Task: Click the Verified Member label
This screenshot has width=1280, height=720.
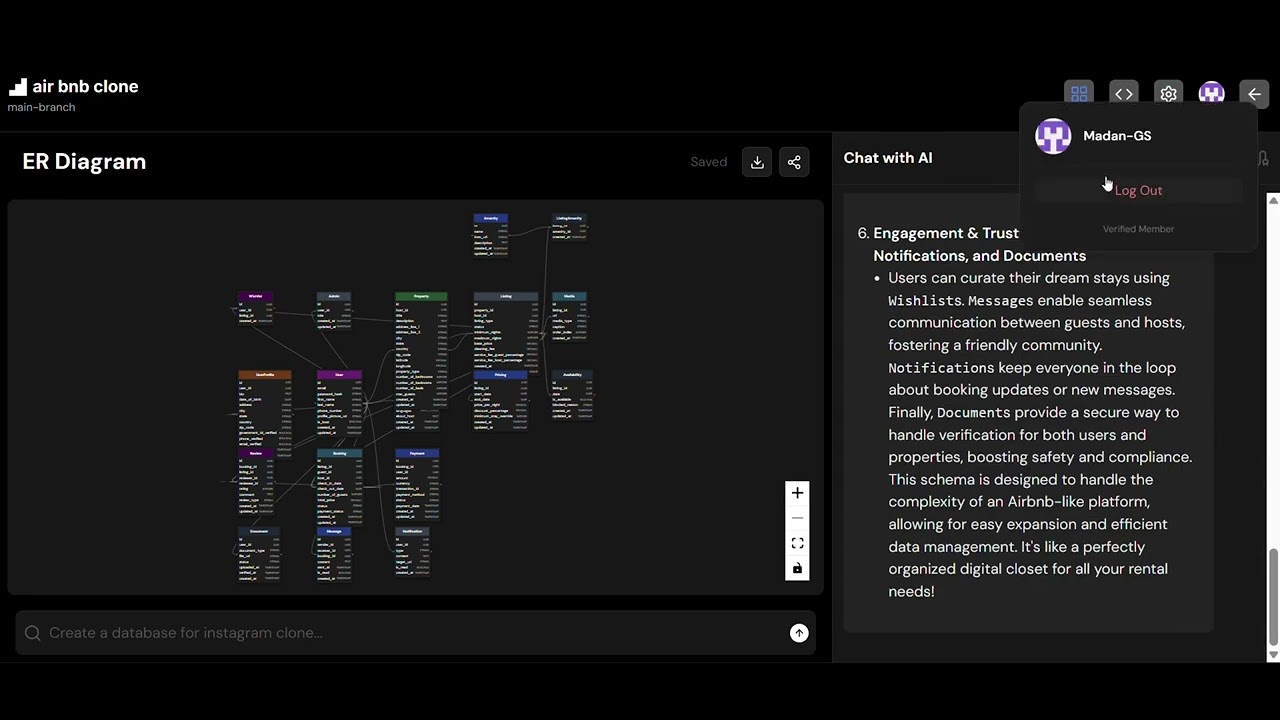Action: click(1138, 229)
